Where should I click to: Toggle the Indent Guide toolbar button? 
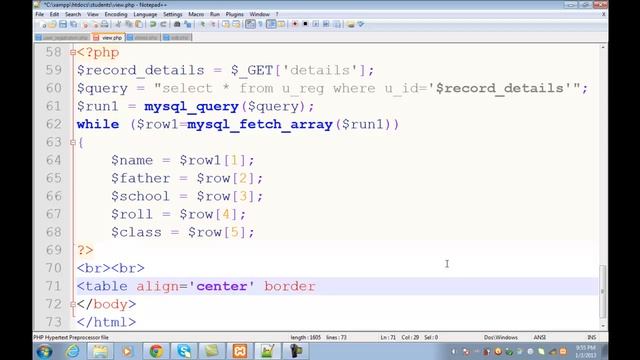(x=271, y=24)
